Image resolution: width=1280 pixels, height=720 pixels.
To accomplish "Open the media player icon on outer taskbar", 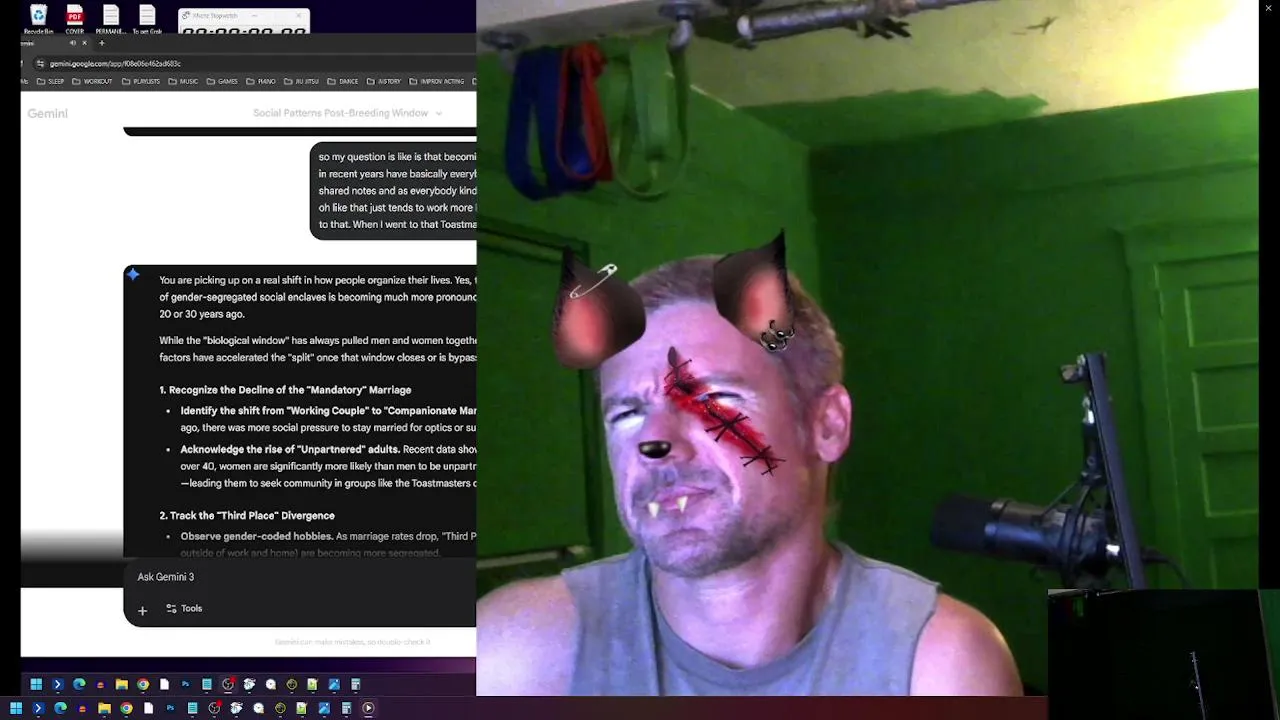I will (x=368, y=708).
